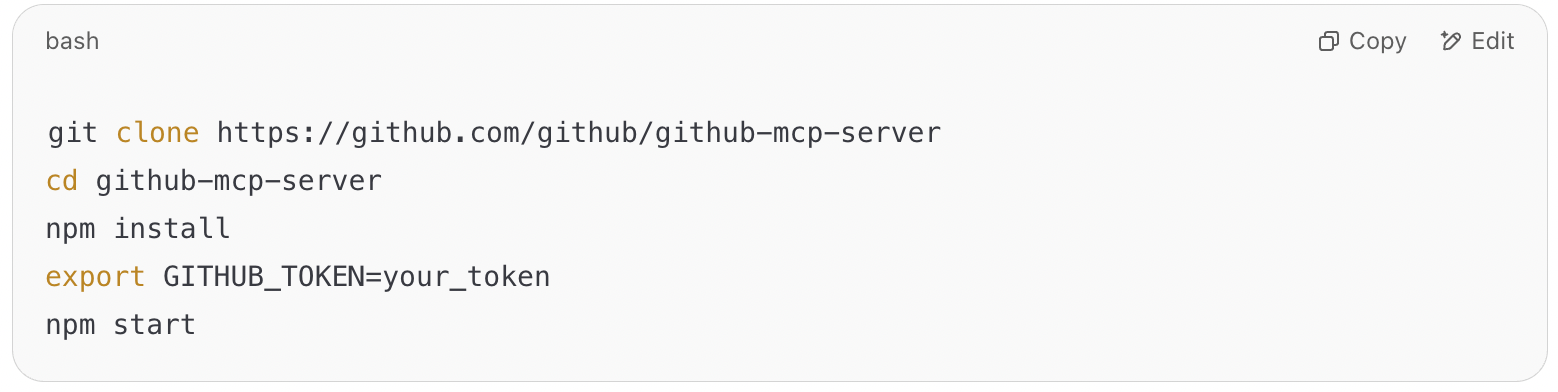Click the orange 'clone' keyword
Viewport: 1558px width, 392px height.
(158, 133)
